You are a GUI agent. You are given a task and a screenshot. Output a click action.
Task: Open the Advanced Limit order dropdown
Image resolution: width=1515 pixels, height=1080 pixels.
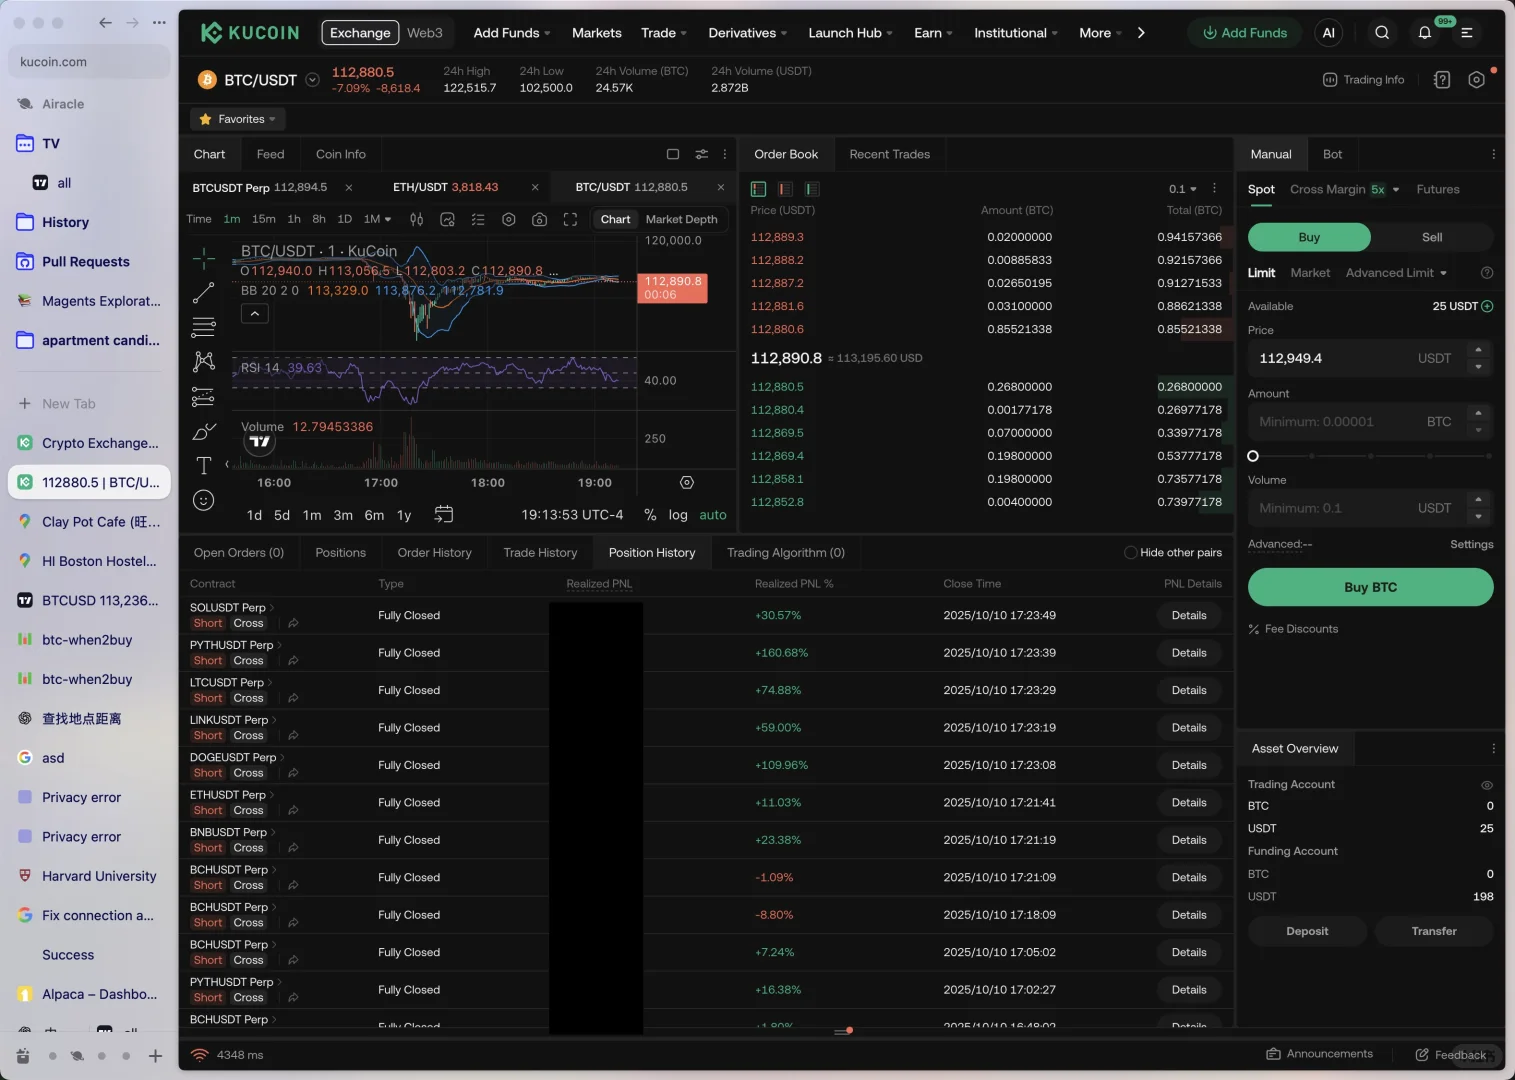click(x=1396, y=273)
